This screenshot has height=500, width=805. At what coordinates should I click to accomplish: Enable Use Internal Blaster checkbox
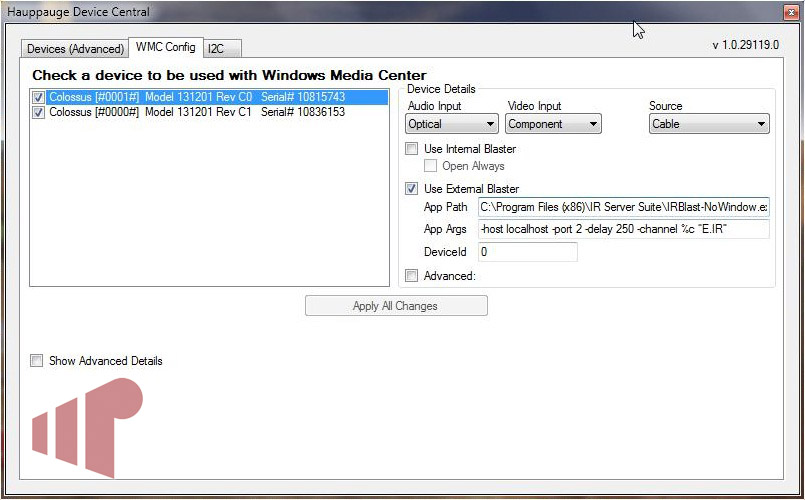click(x=411, y=149)
